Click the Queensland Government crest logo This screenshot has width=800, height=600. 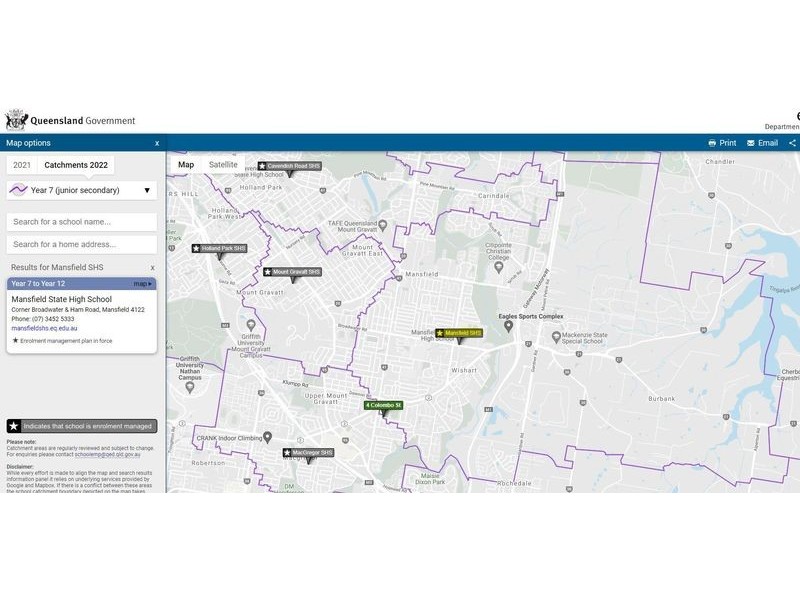click(x=16, y=120)
